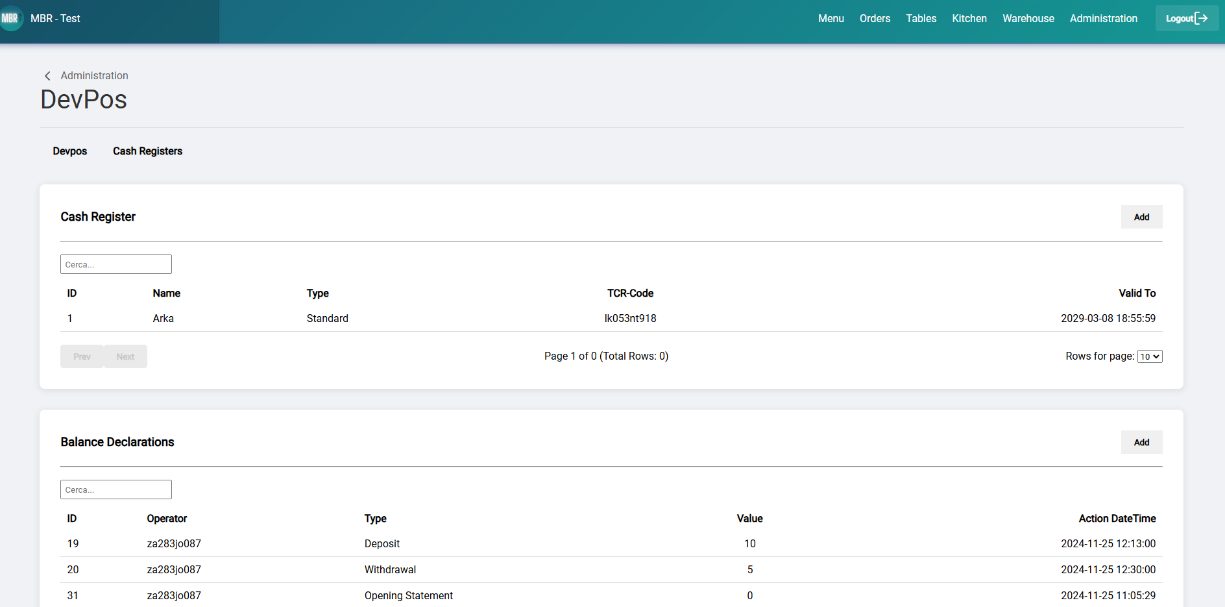The image size is (1225, 607).
Task: Open the Warehouse navigation item
Action: (x=1028, y=18)
